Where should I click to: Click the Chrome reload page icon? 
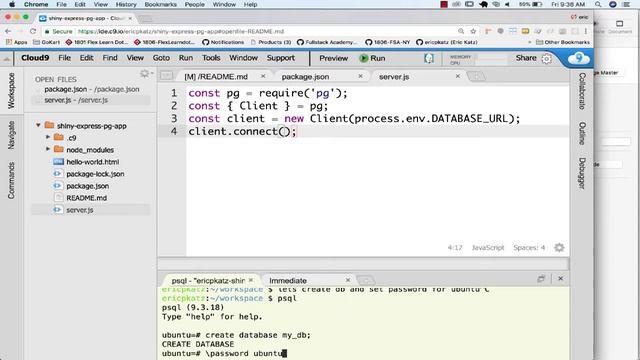(x=33, y=31)
